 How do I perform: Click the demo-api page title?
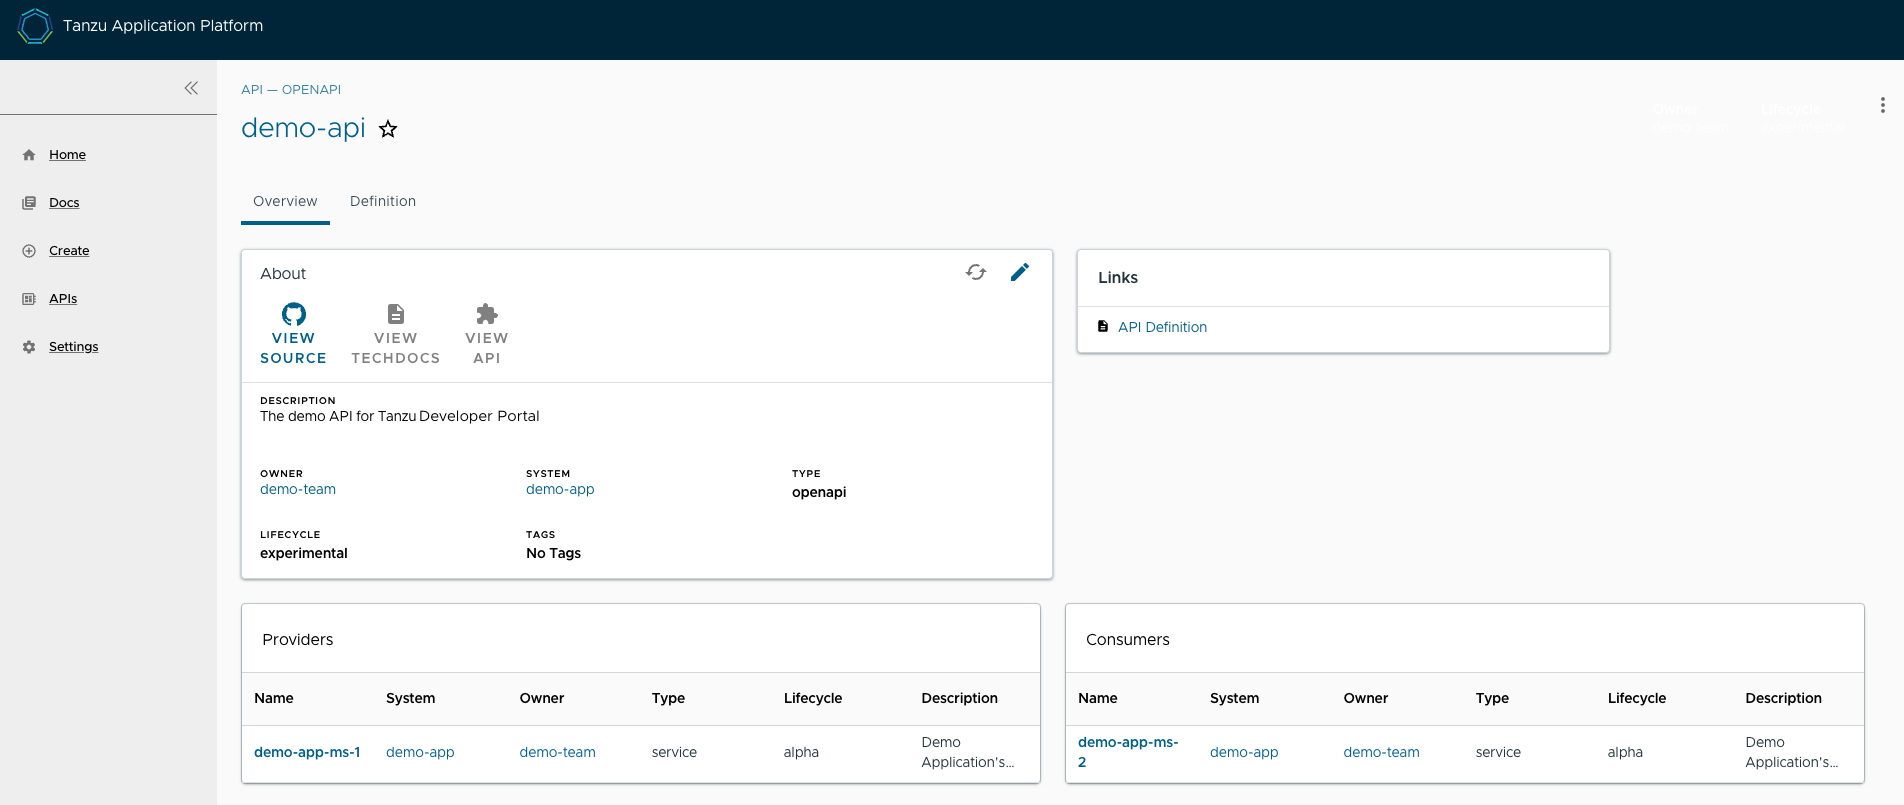tap(303, 128)
